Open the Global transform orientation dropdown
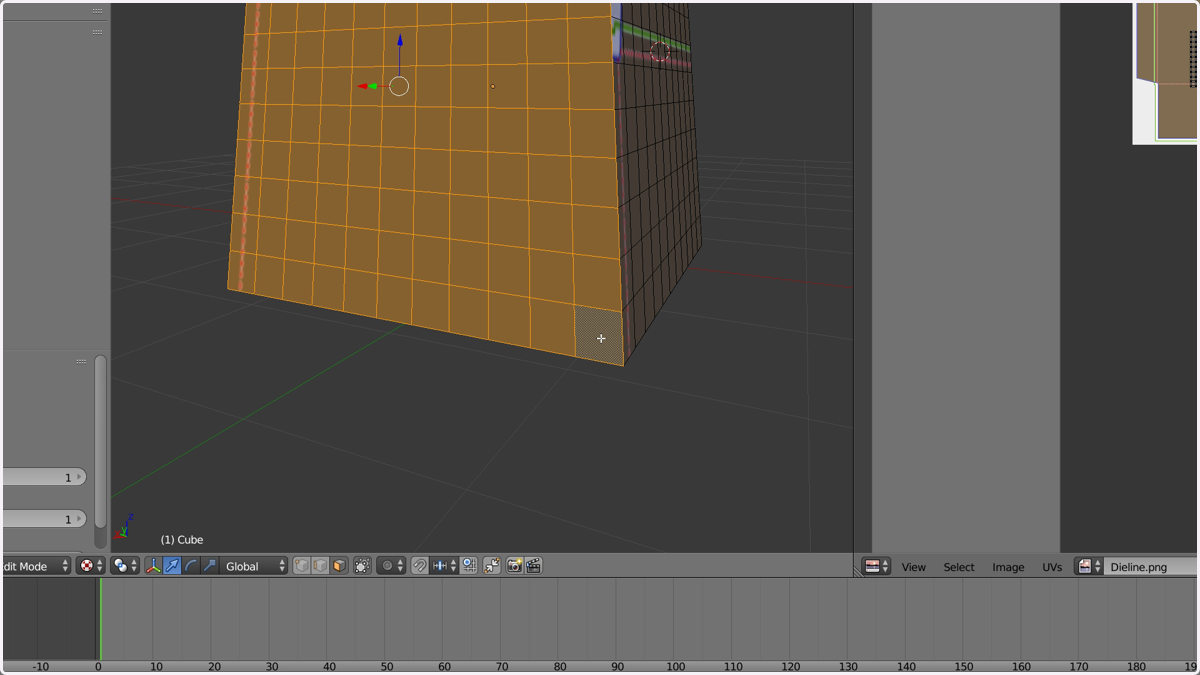The width and height of the screenshot is (1200, 675). (254, 566)
